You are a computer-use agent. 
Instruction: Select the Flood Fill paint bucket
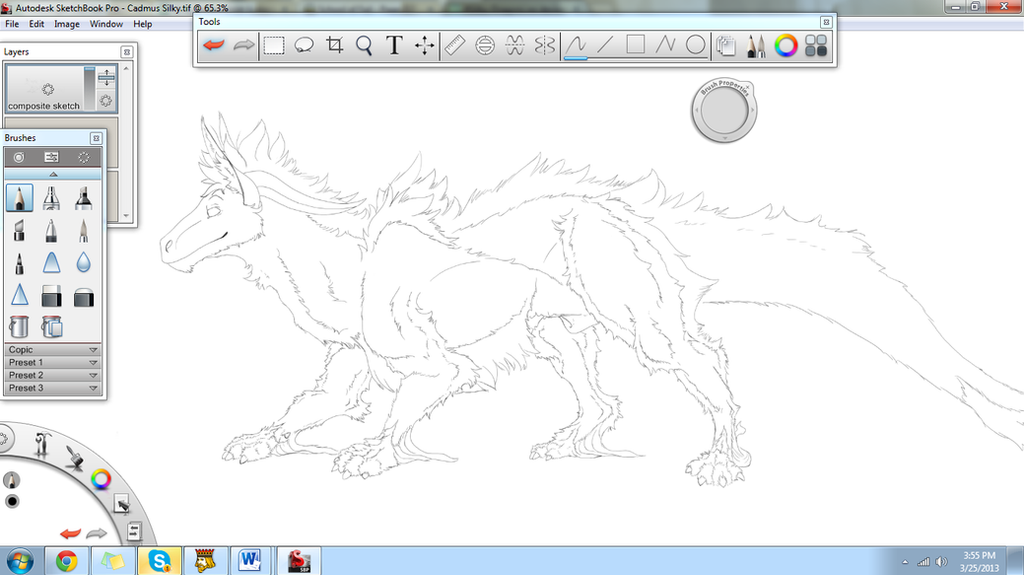[x=20, y=326]
